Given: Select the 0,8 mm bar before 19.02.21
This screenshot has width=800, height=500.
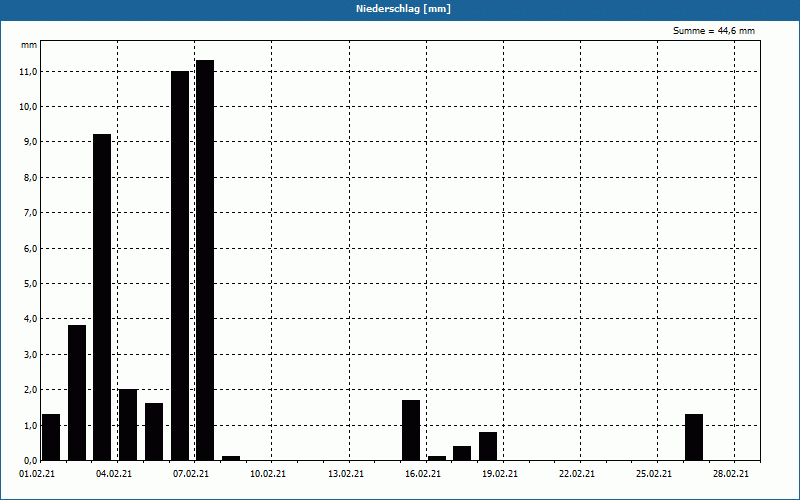Looking at the screenshot, I should click(x=488, y=446).
